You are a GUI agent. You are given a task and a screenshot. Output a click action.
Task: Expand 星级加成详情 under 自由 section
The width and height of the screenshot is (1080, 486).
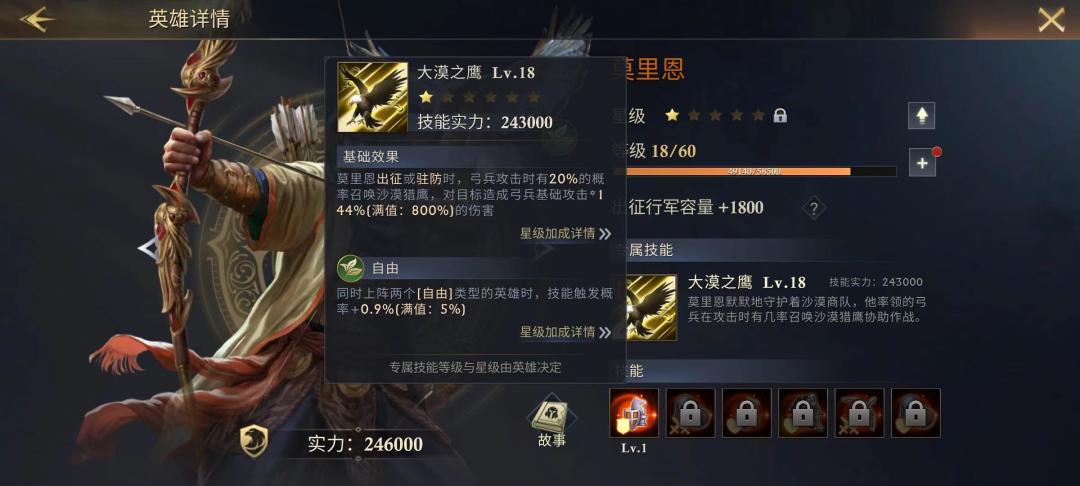[x=565, y=332]
